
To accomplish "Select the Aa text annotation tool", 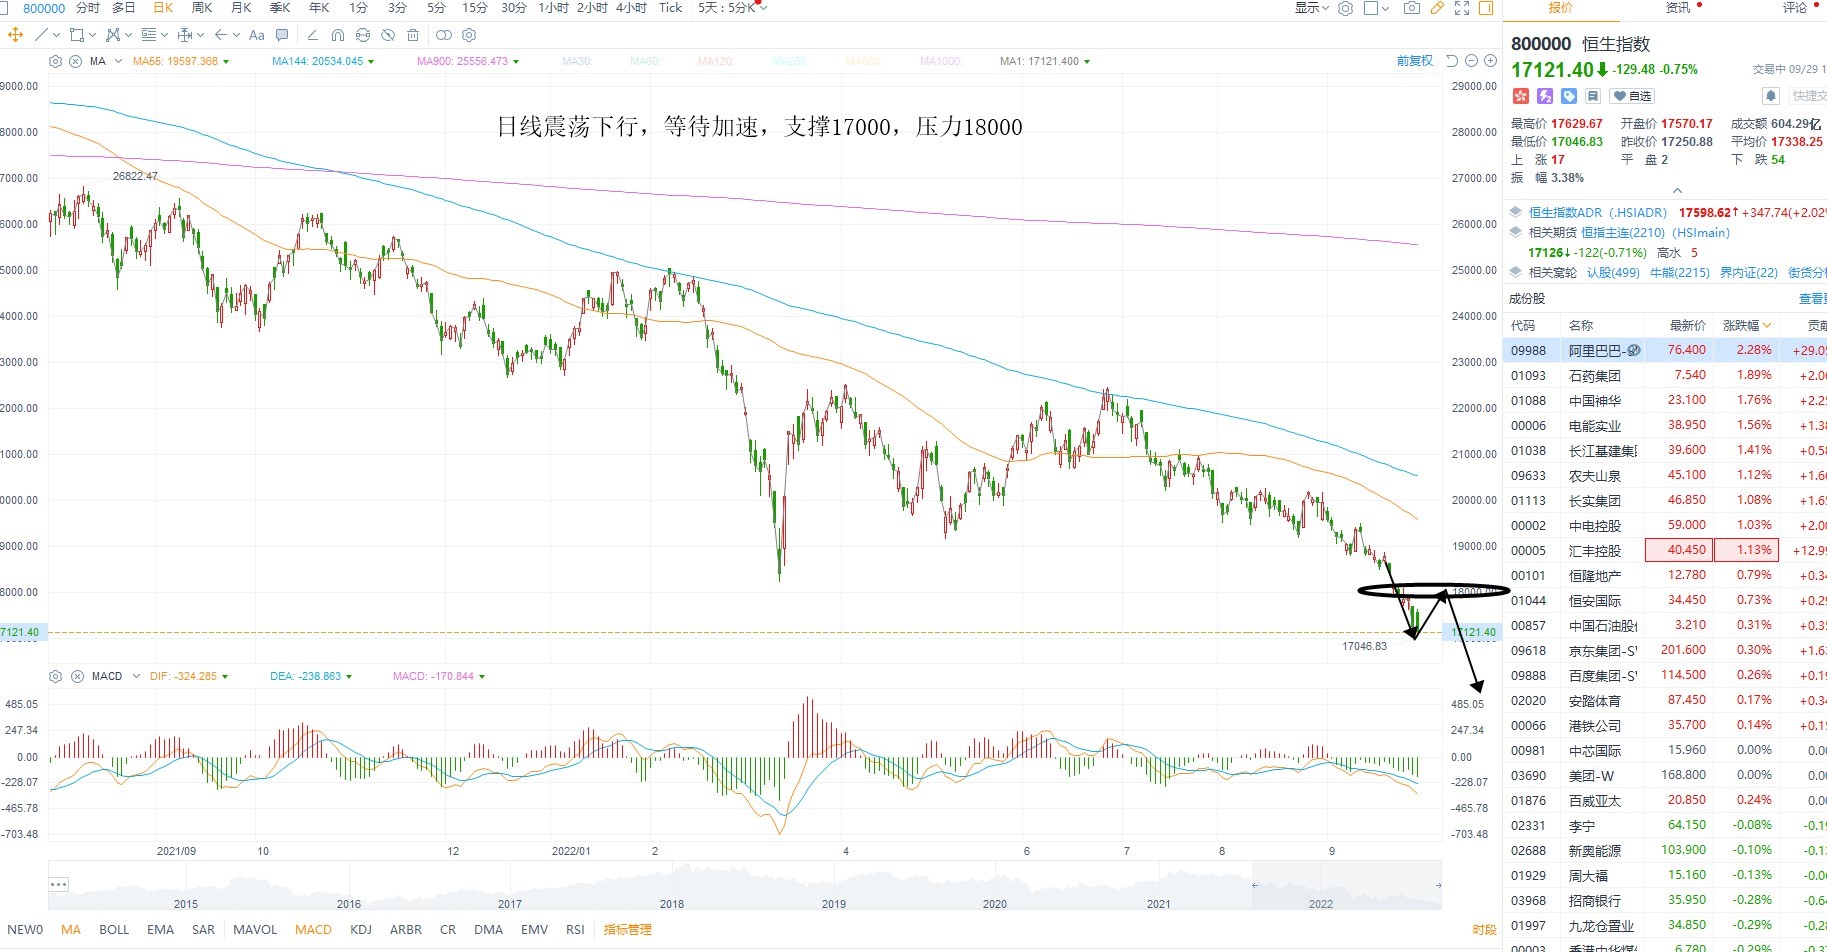I will point(257,35).
